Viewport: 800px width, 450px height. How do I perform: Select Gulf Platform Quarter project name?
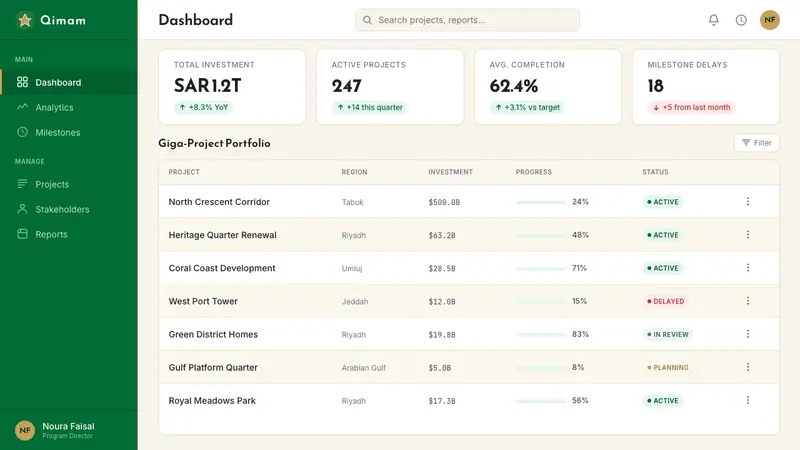coord(213,367)
